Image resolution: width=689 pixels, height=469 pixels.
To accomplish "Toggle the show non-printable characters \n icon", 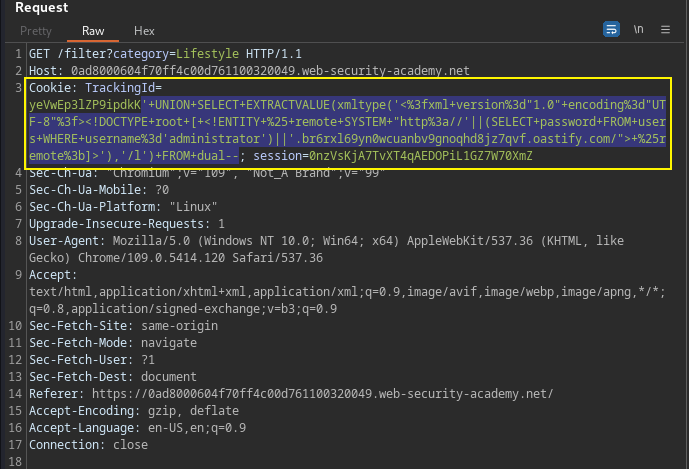I will 638,29.
